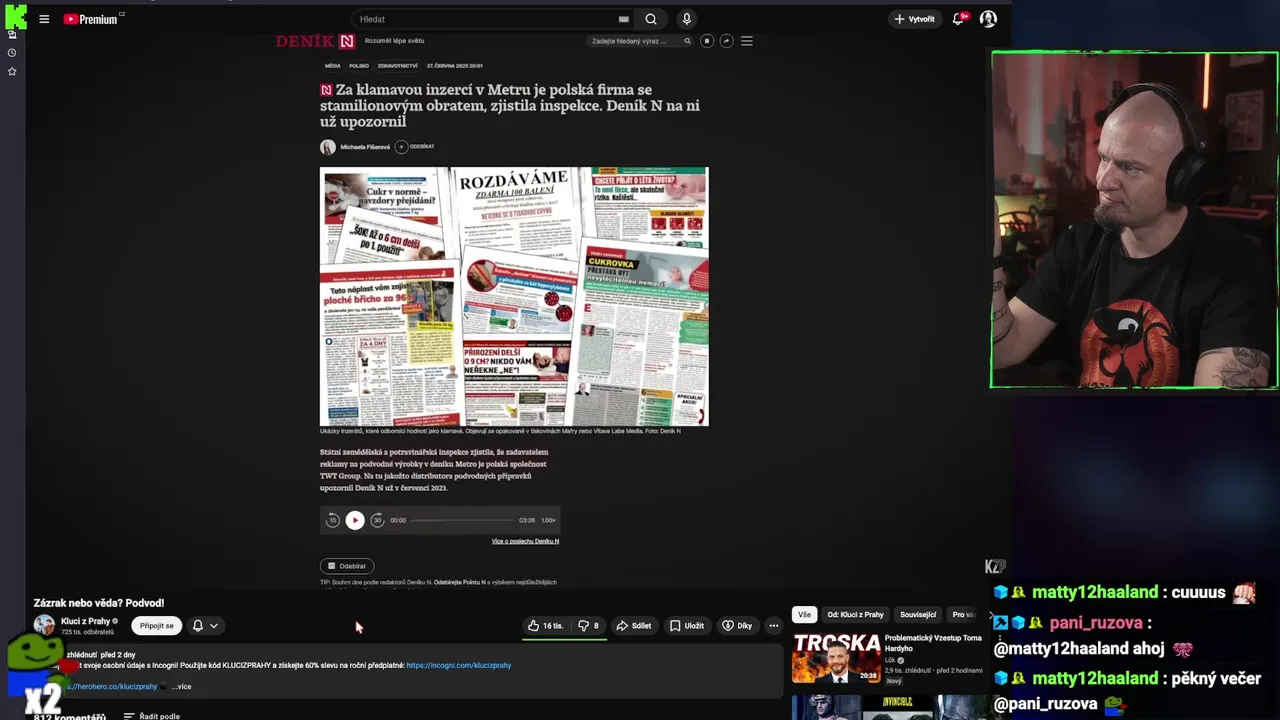The width and height of the screenshot is (1280, 720).
Task: Open the Kluci z Prahy channel name
Action: point(86,621)
